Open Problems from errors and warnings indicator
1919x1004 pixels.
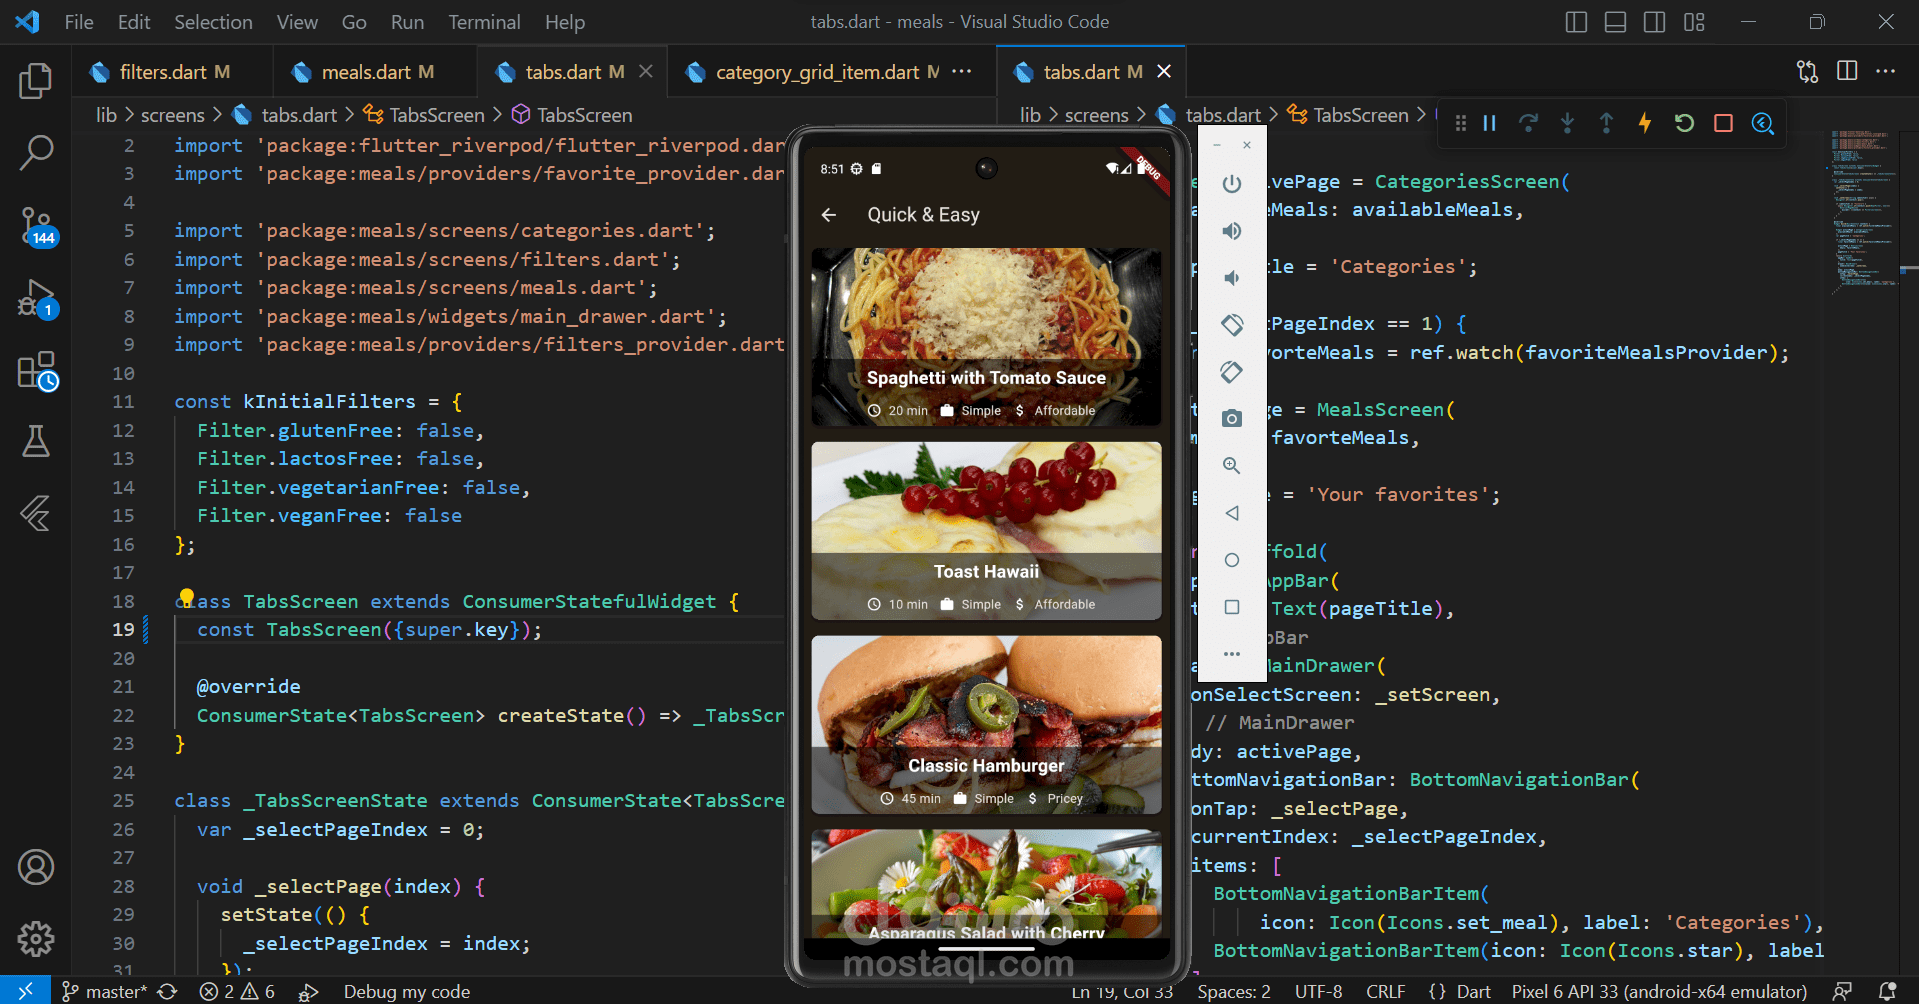point(237,991)
